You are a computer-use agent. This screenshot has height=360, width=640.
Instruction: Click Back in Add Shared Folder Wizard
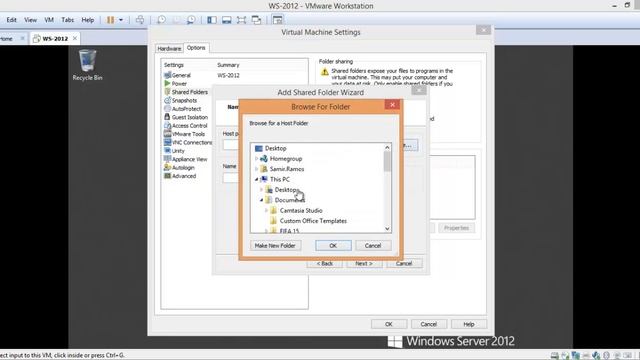325,264
